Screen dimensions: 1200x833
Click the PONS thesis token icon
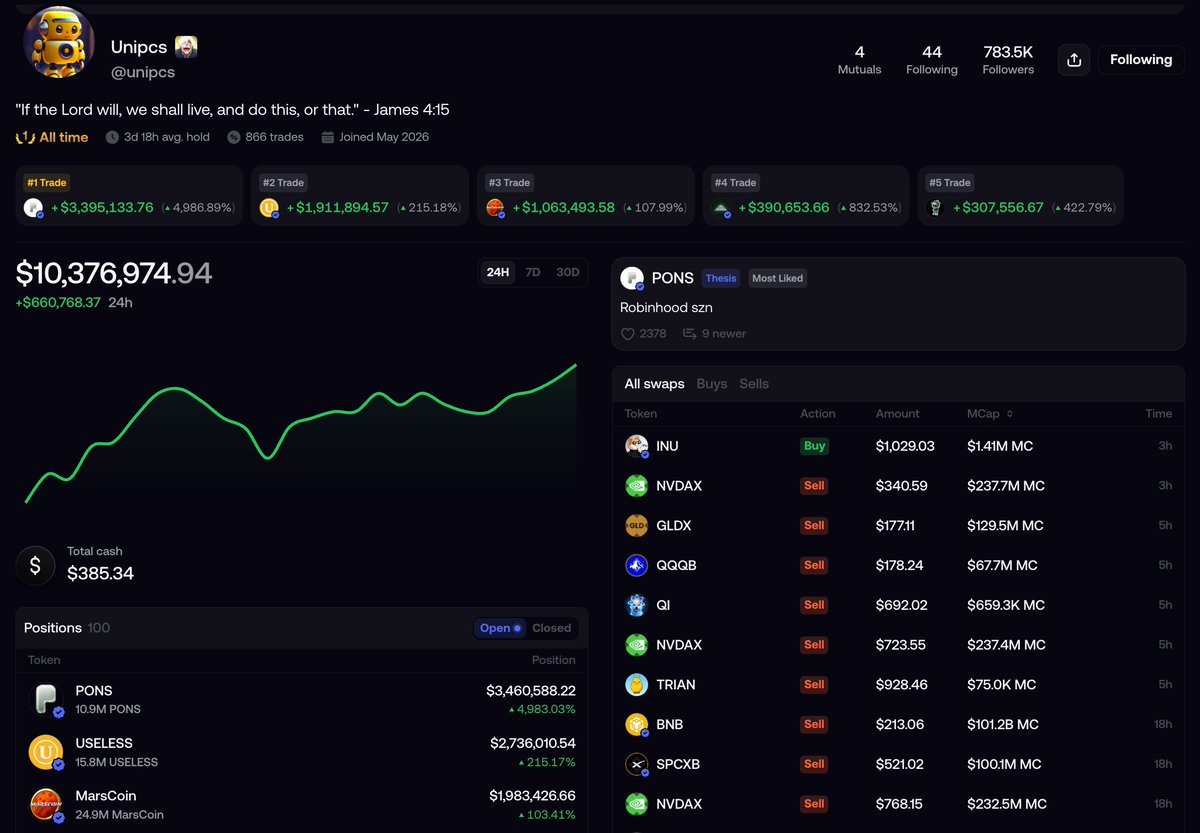tap(631, 279)
